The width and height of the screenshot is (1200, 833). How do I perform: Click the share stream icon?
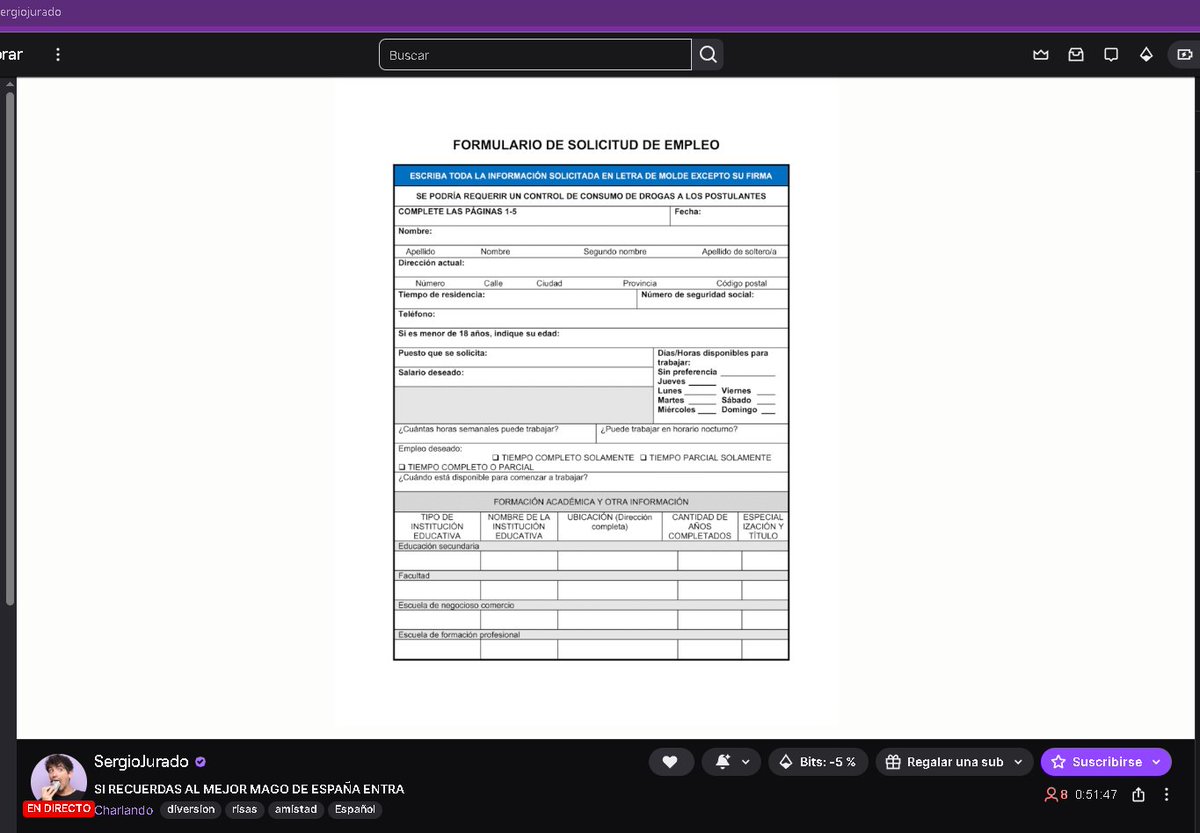click(x=1138, y=795)
